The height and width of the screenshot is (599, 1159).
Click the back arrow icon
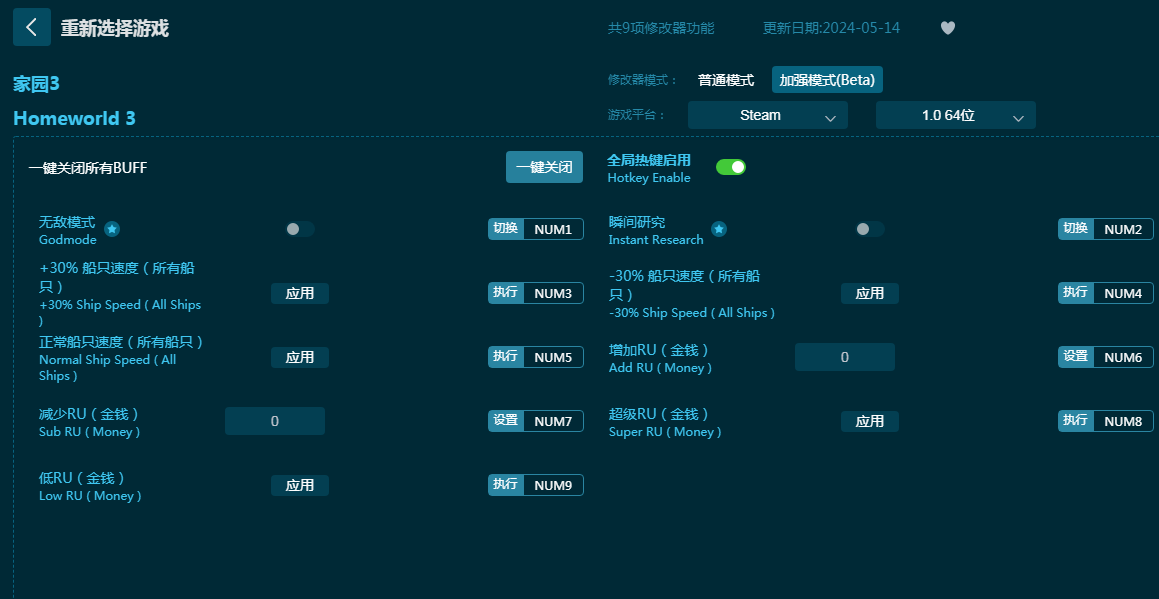32,27
